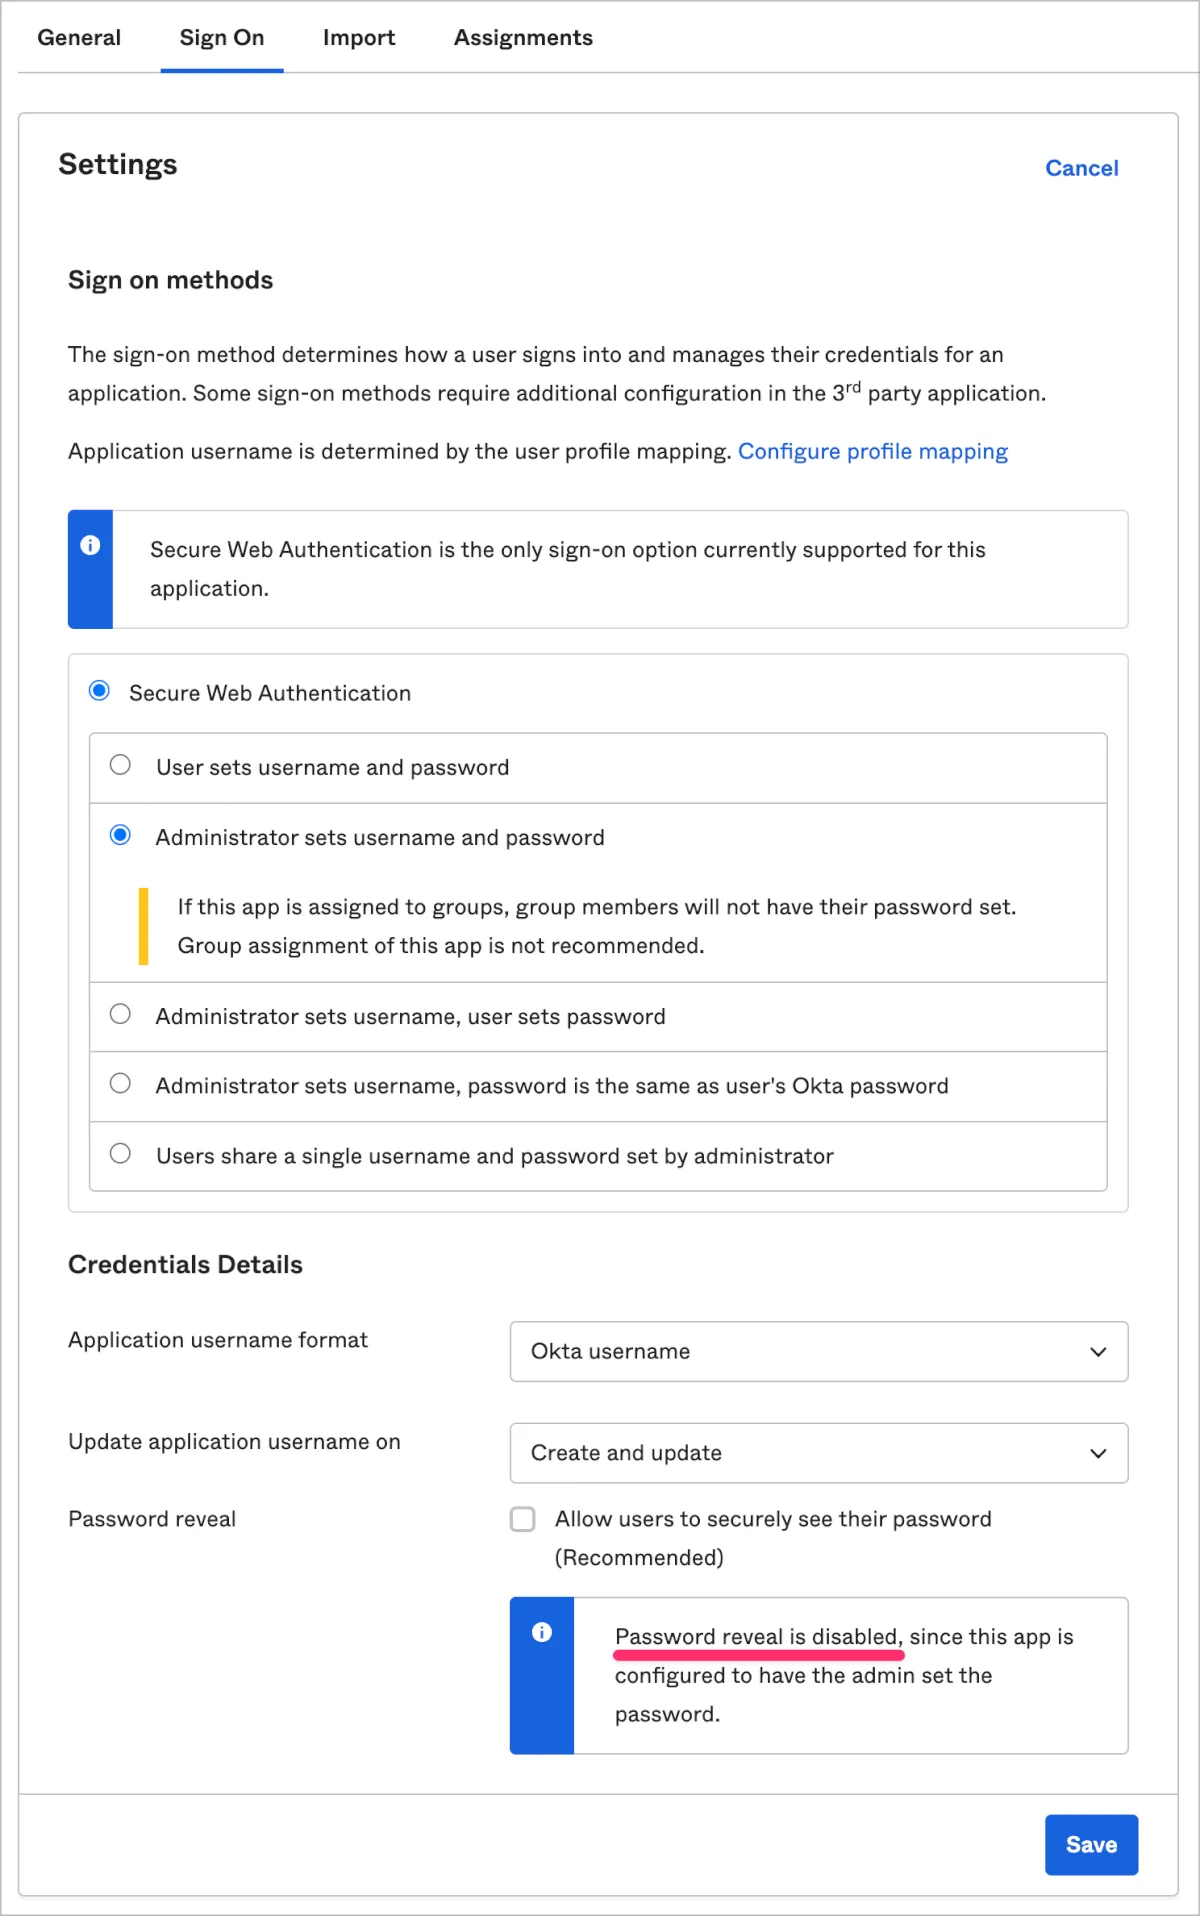The width and height of the screenshot is (1200, 1916).
Task: Select Administrator sets username and password option
Action: (x=120, y=835)
